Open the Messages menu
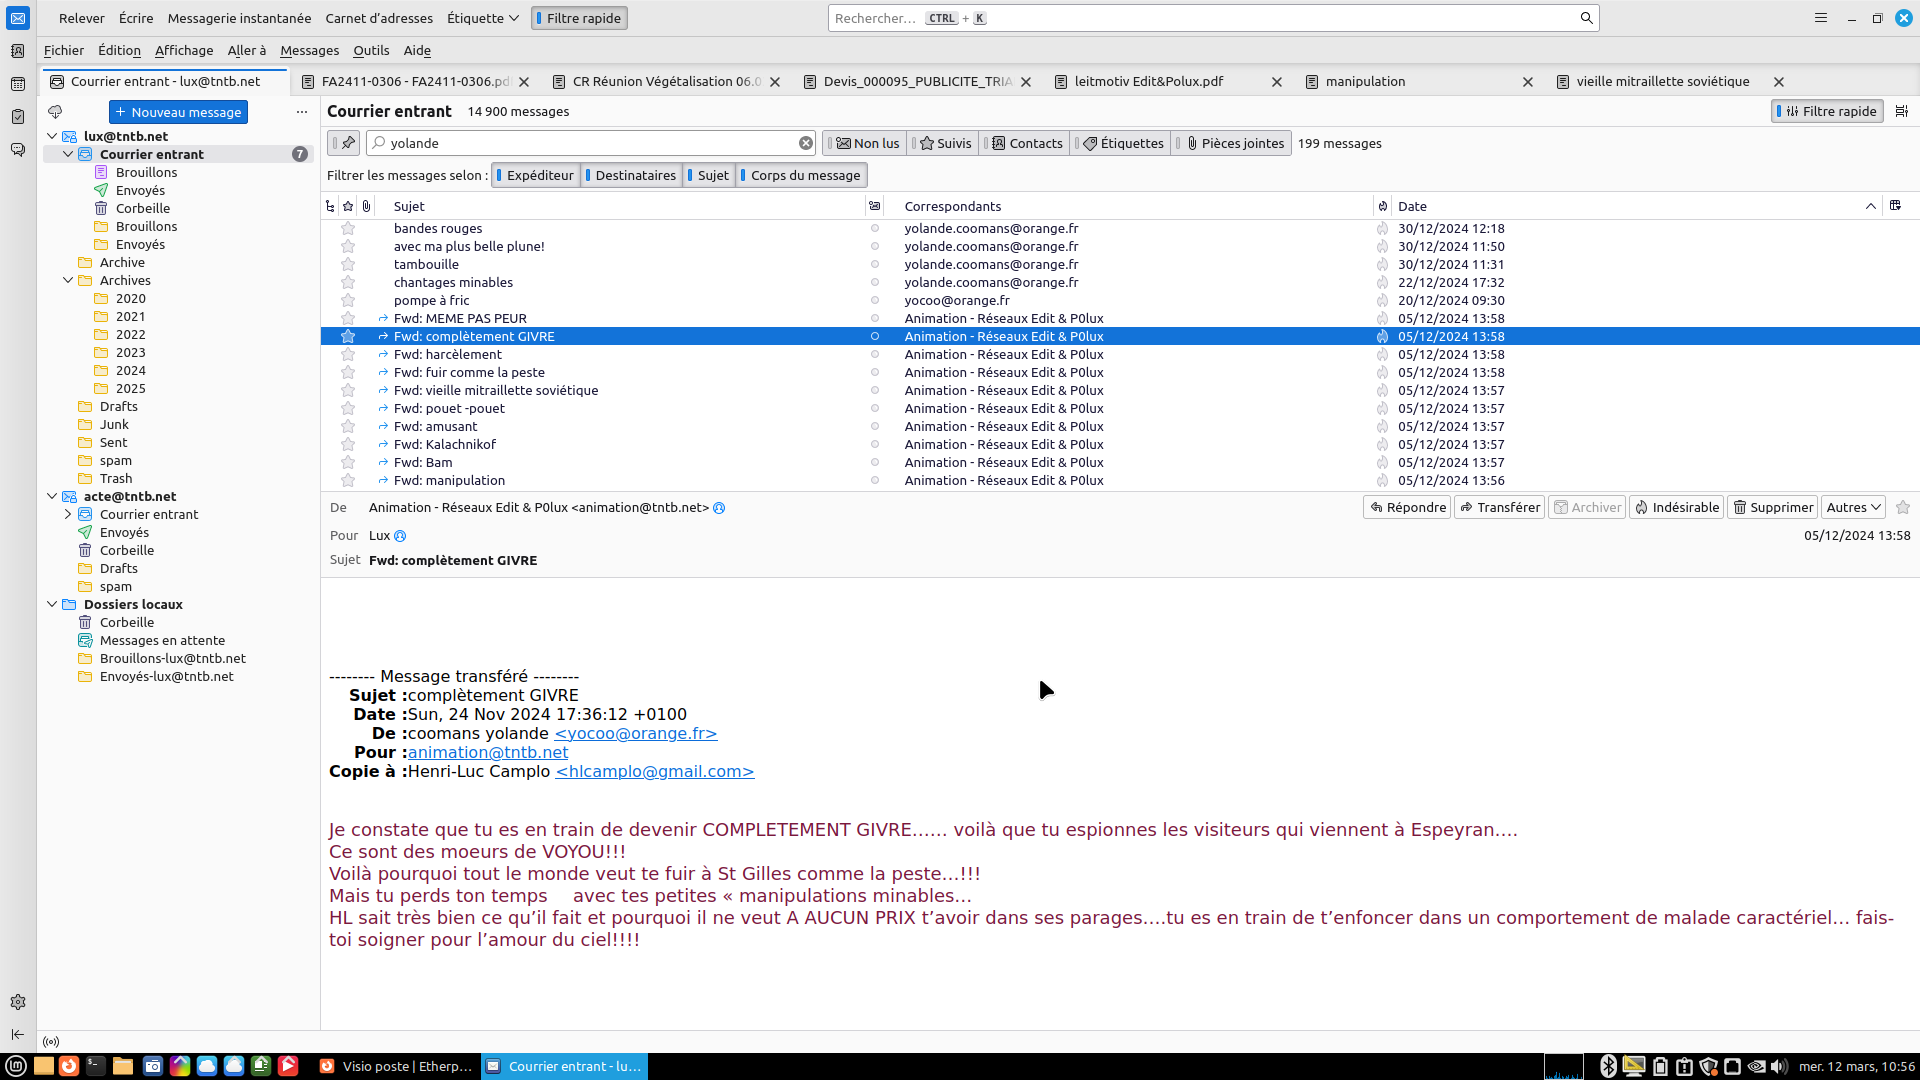 click(x=309, y=50)
